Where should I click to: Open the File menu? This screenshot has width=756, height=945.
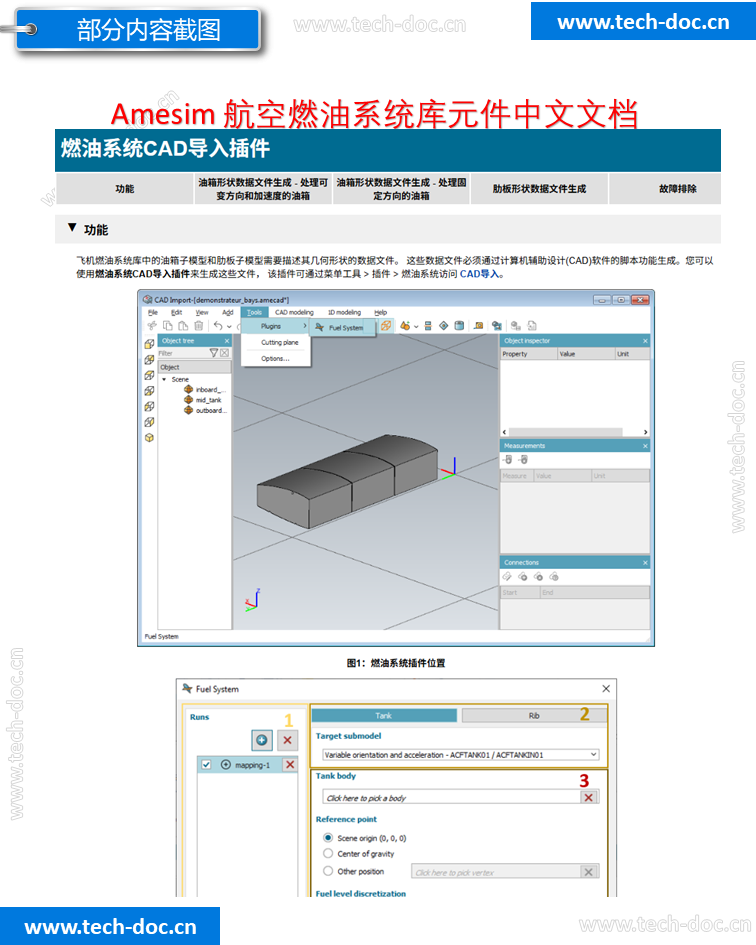pyautogui.click(x=153, y=312)
